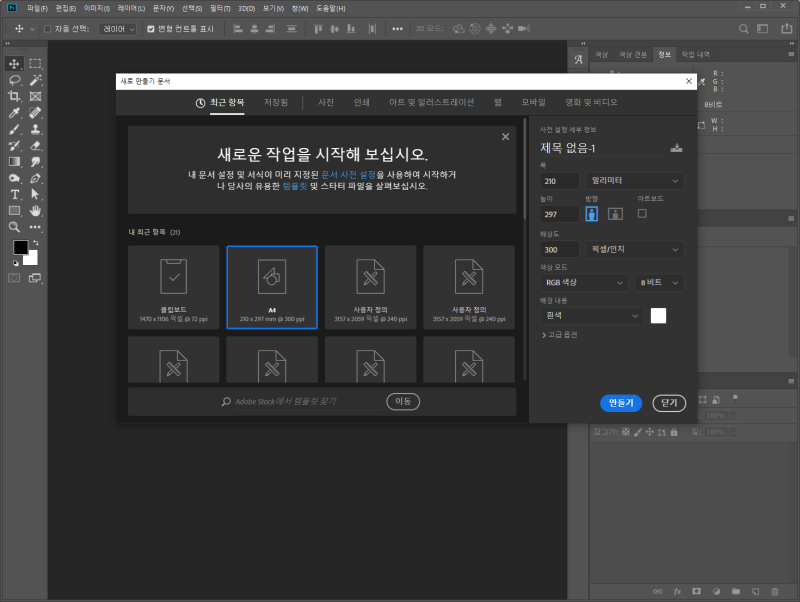Open the 흰색 background contents dropdown

(x=591, y=316)
